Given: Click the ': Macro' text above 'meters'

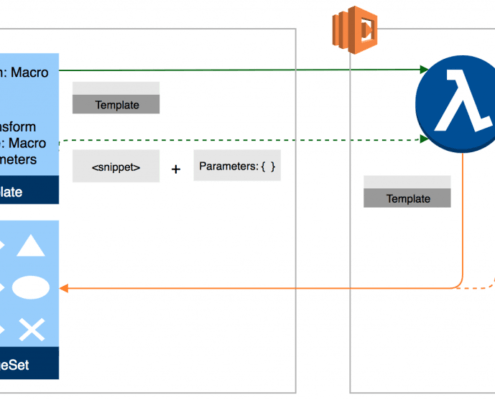Looking at the screenshot, I should pyautogui.click(x=23, y=143).
